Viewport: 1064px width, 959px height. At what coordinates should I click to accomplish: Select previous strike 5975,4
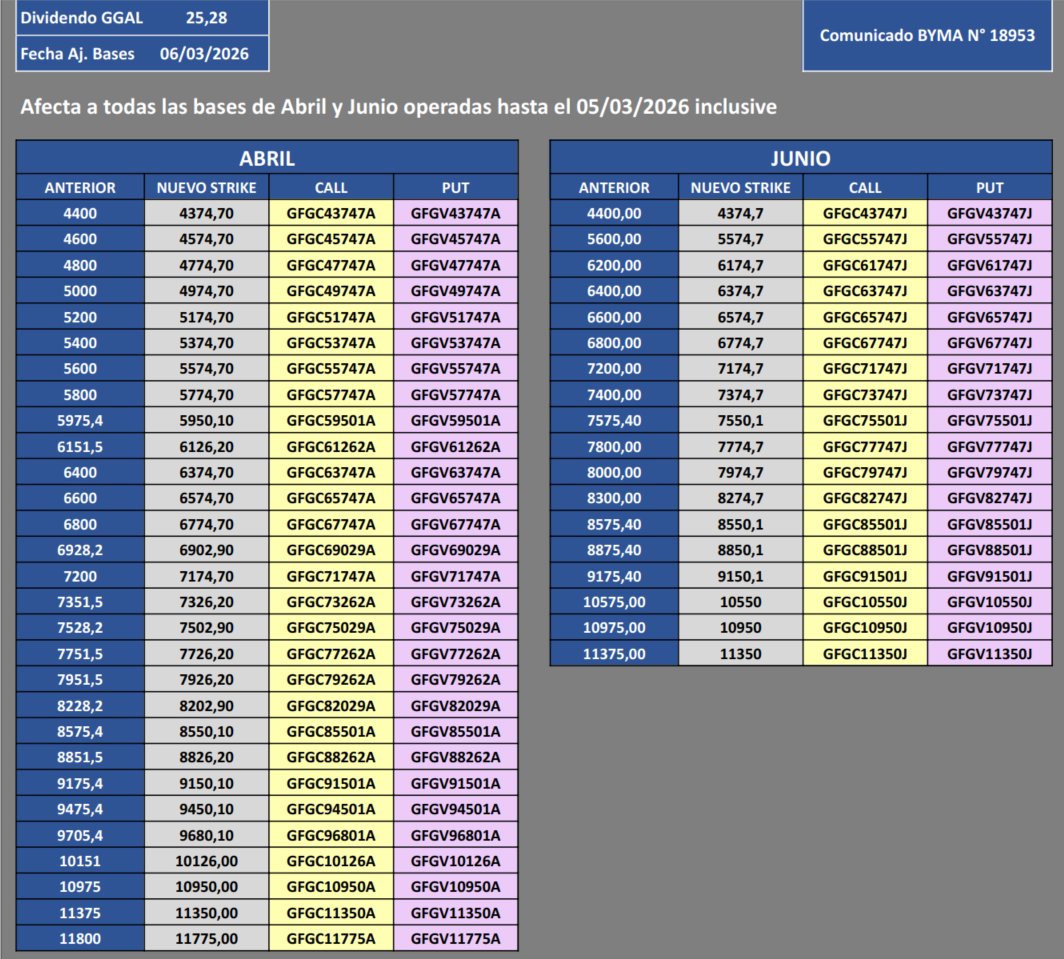[80, 421]
